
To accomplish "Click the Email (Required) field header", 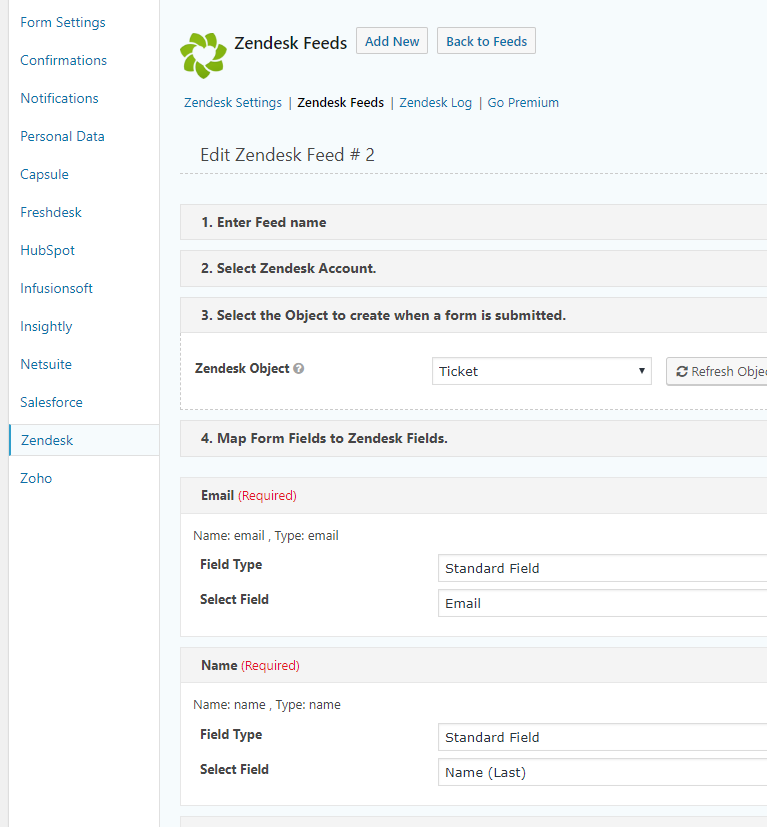I will pyautogui.click(x=473, y=495).
